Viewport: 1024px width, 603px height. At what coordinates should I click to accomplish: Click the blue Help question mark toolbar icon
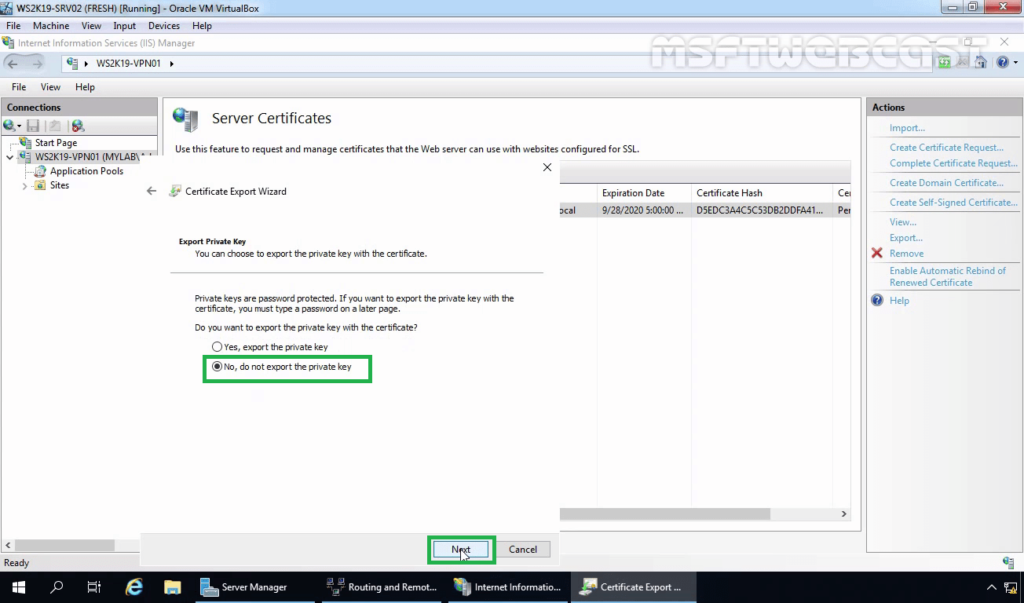[x=1002, y=63]
